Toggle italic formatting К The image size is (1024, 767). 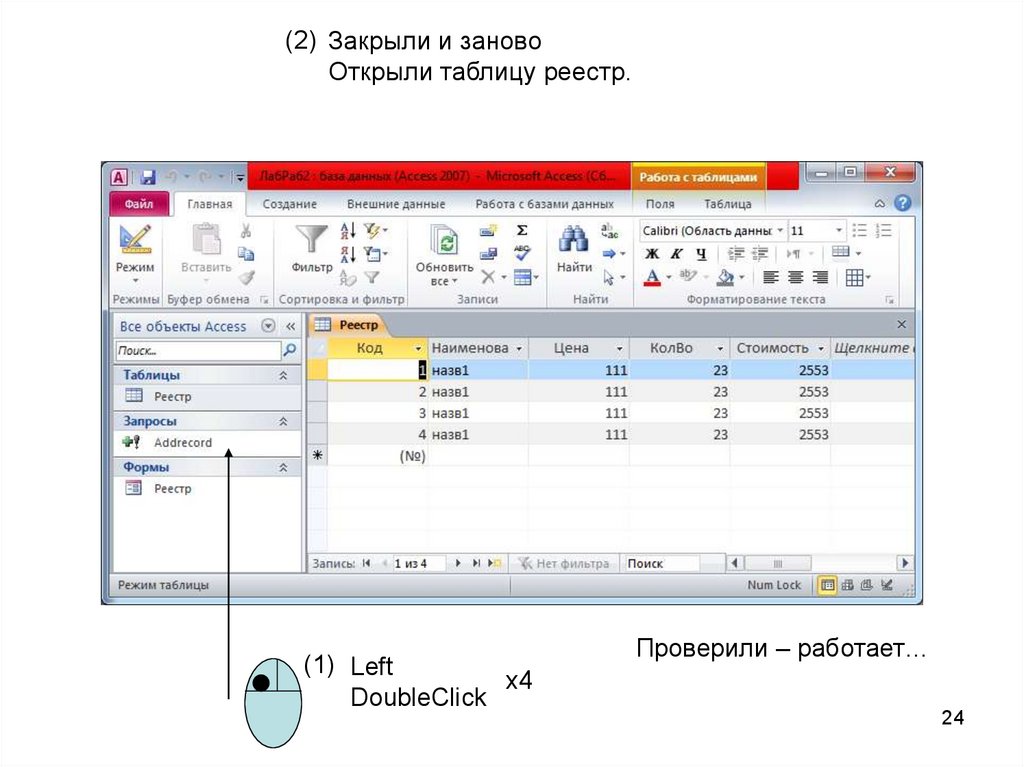click(x=676, y=254)
